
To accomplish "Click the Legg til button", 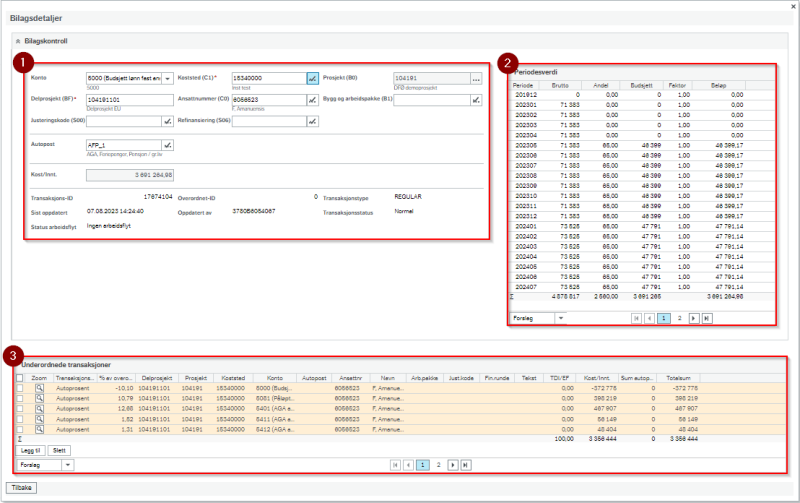I will [31, 450].
